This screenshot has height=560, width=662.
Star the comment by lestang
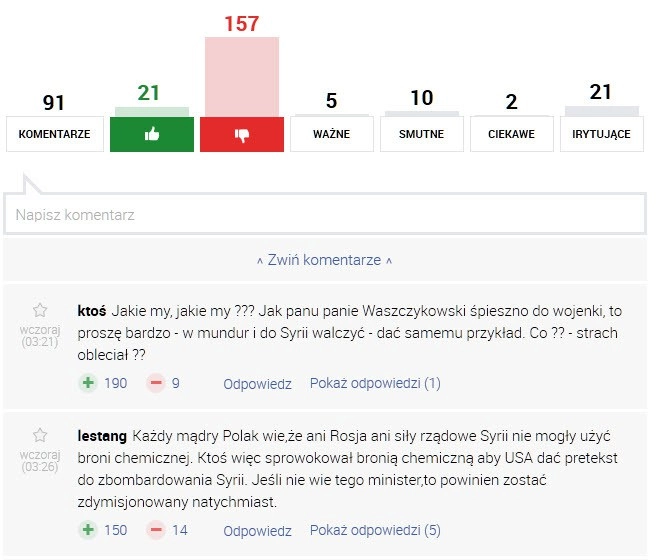[x=40, y=436]
